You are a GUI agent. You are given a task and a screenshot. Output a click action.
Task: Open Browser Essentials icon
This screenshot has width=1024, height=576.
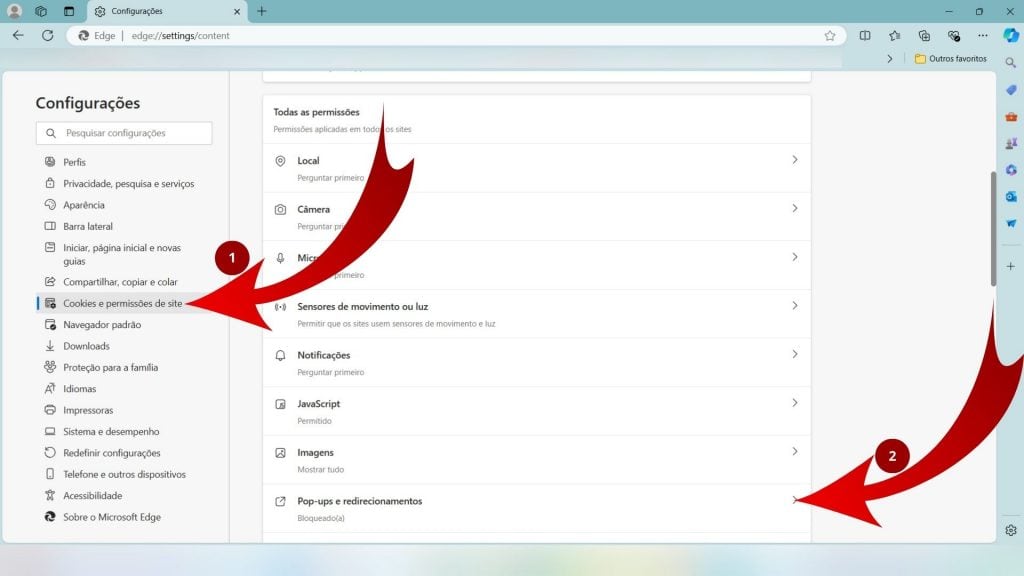coord(954,36)
